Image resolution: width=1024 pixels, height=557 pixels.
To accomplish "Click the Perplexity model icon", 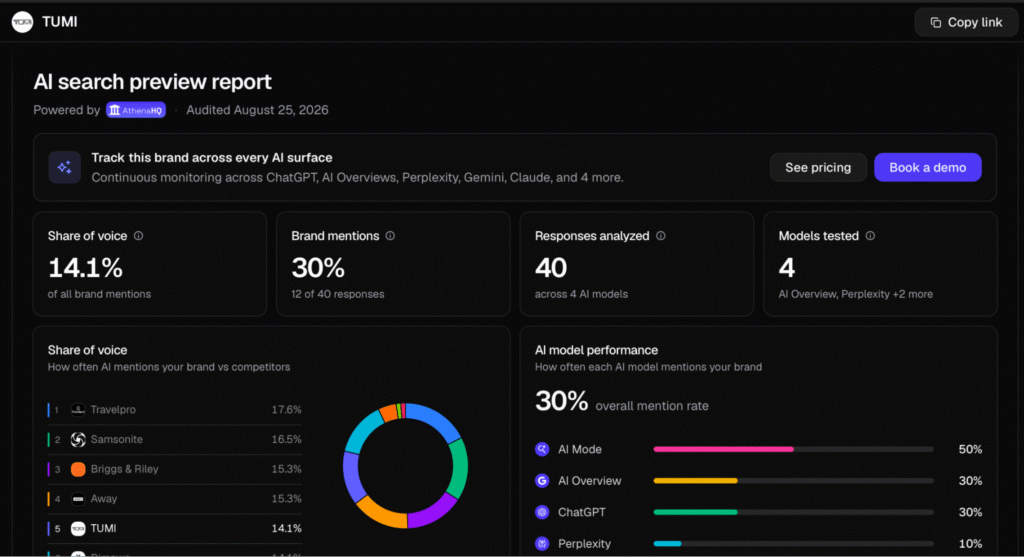I will coord(542,543).
